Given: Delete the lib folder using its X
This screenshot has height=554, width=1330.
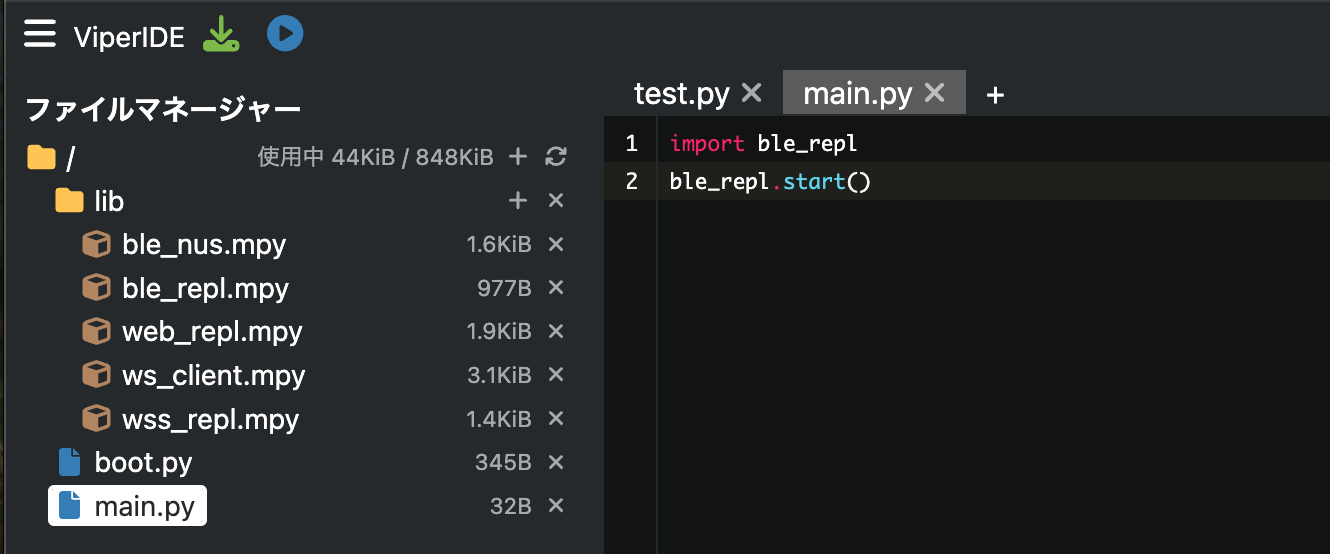Looking at the screenshot, I should point(557,201).
